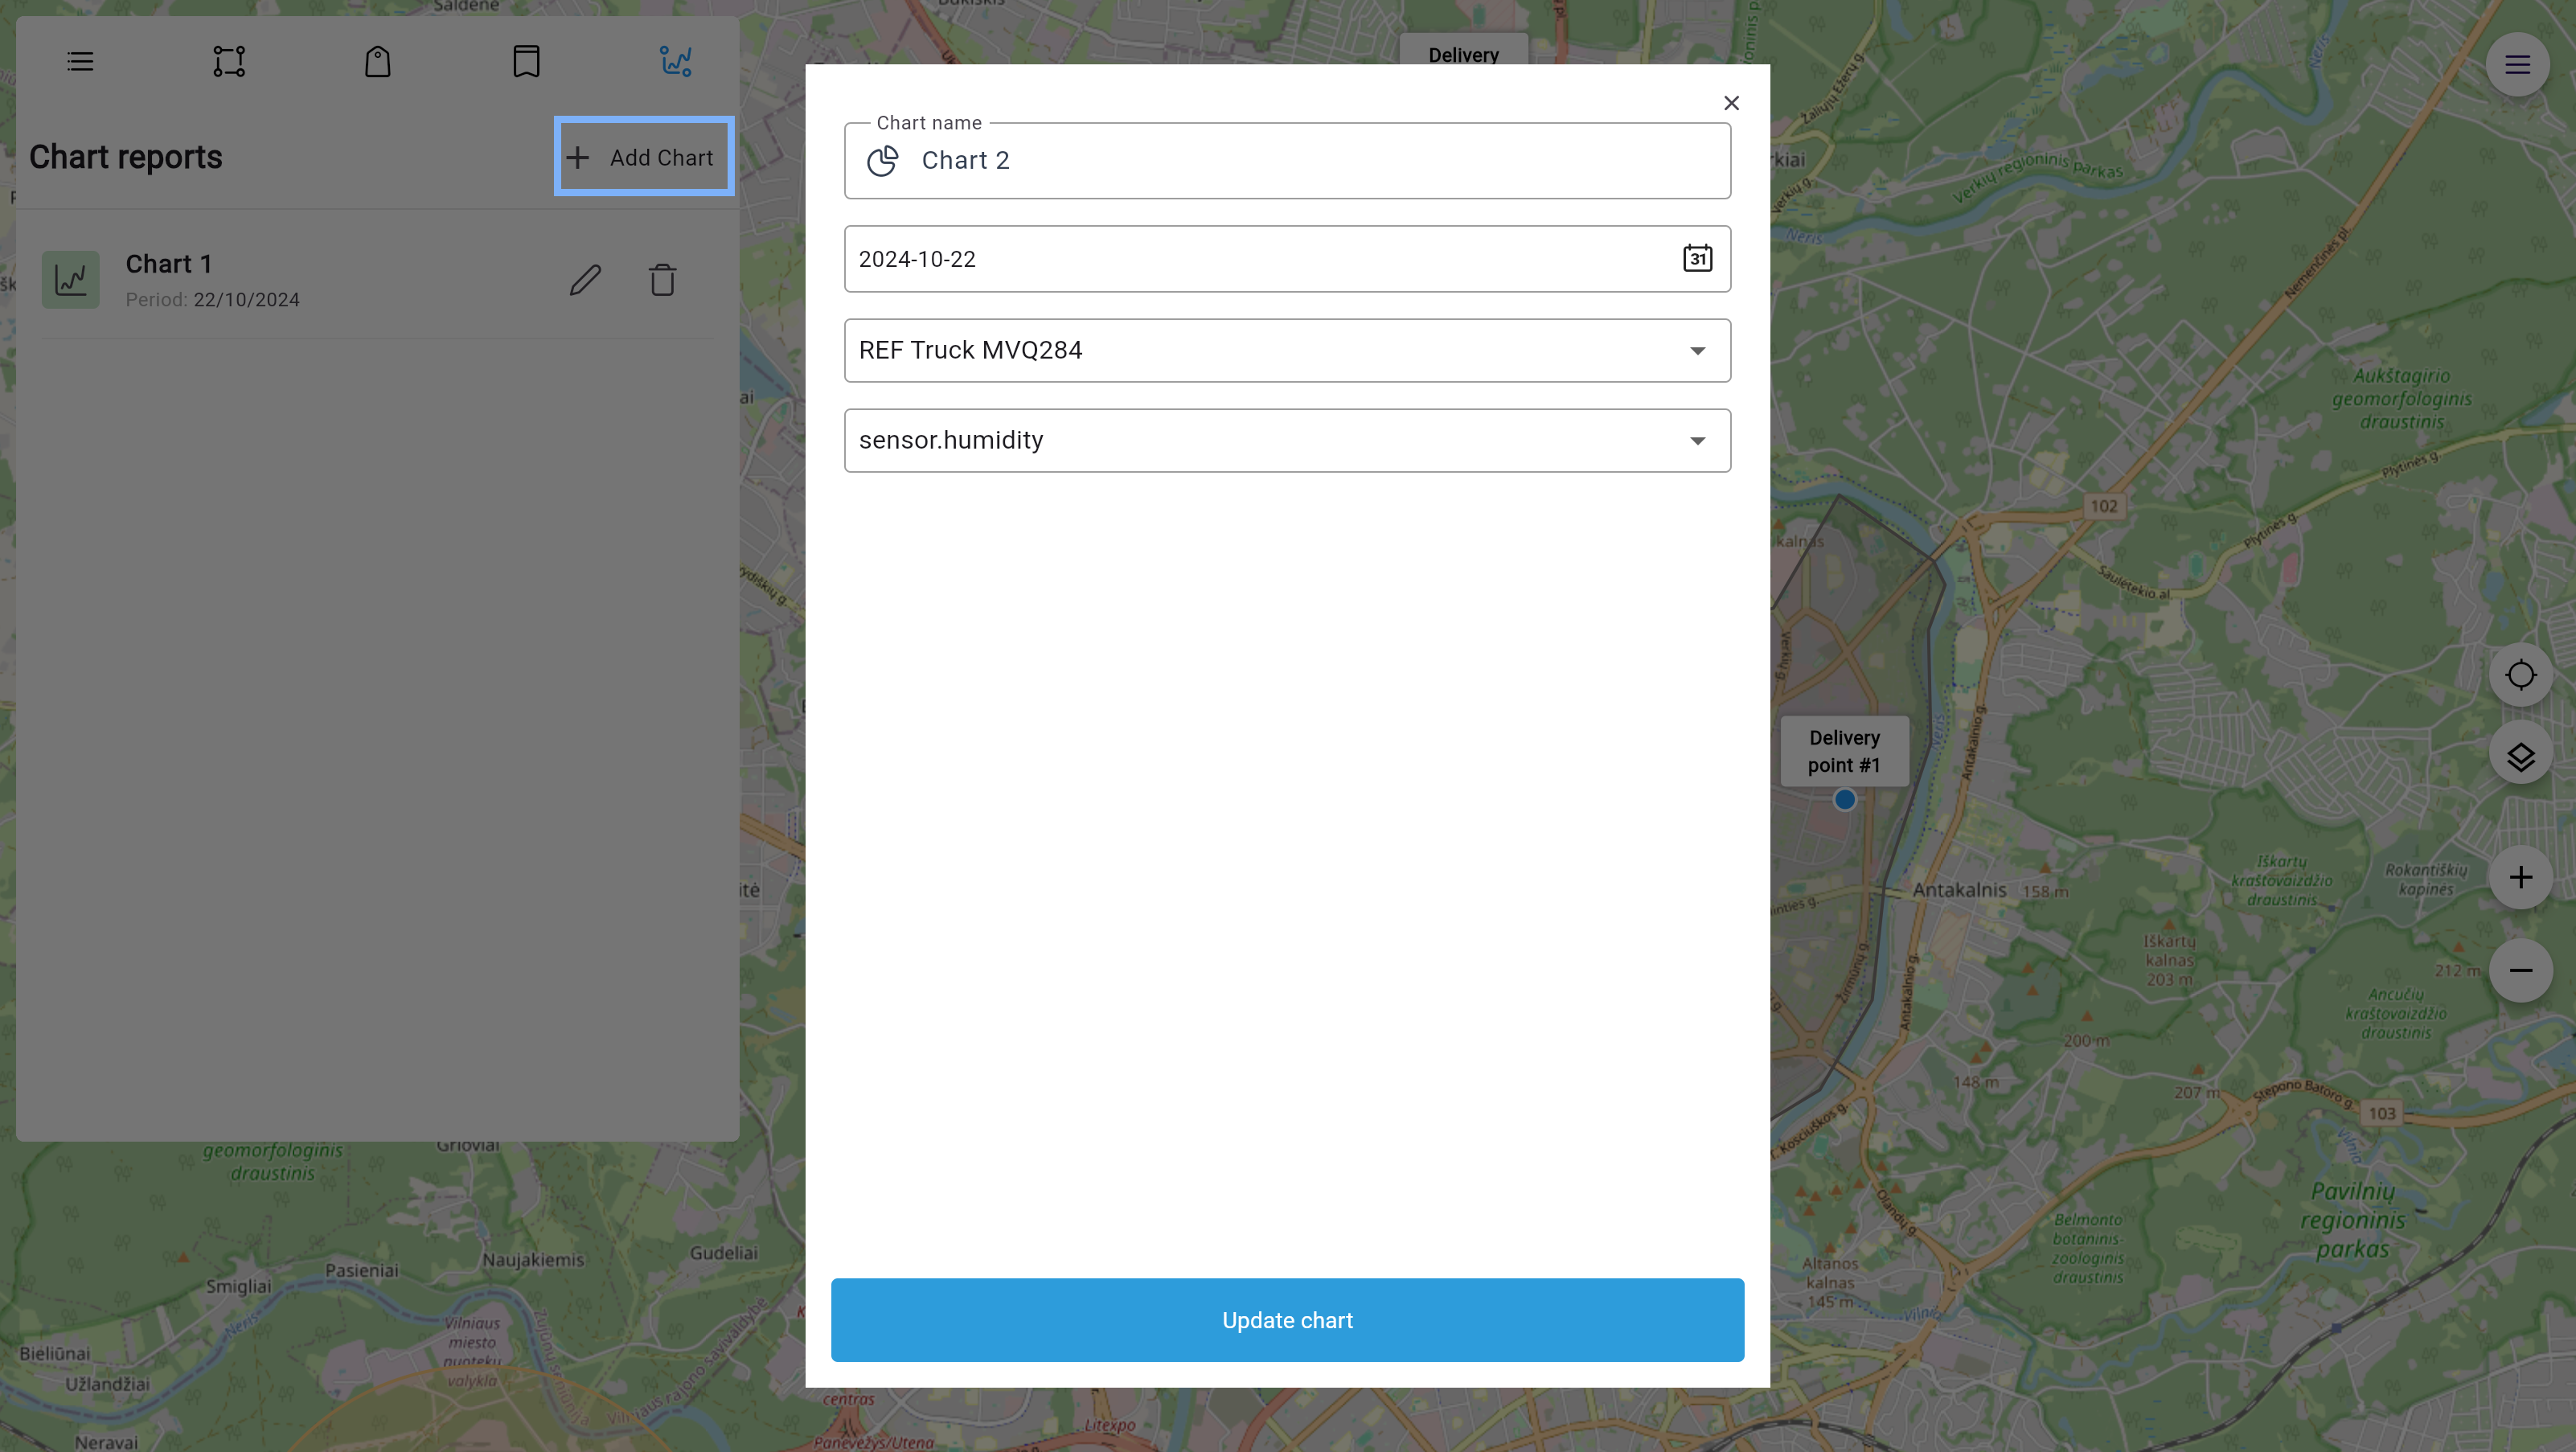This screenshot has width=2576, height=1452.
Task: Expand the sensor.humidity dropdown
Action: [x=1695, y=441]
